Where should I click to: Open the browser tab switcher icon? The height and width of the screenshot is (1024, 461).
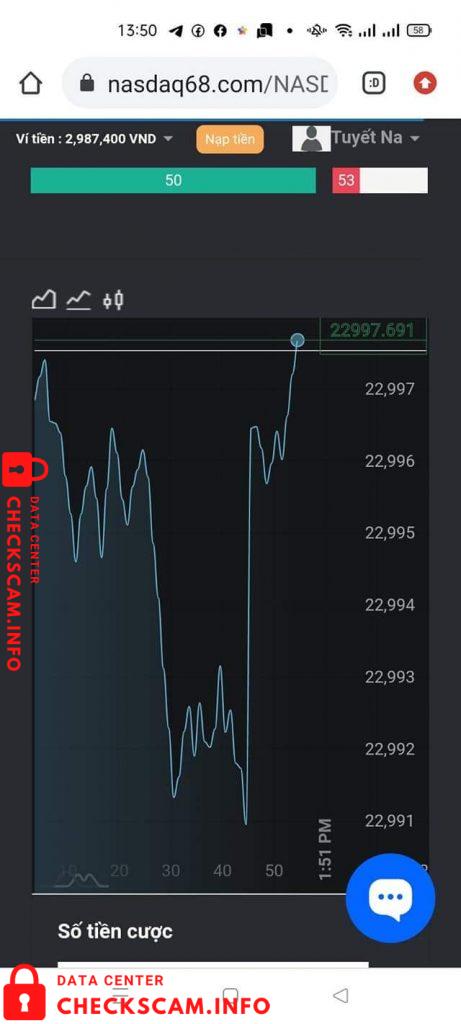pyautogui.click(x=374, y=83)
